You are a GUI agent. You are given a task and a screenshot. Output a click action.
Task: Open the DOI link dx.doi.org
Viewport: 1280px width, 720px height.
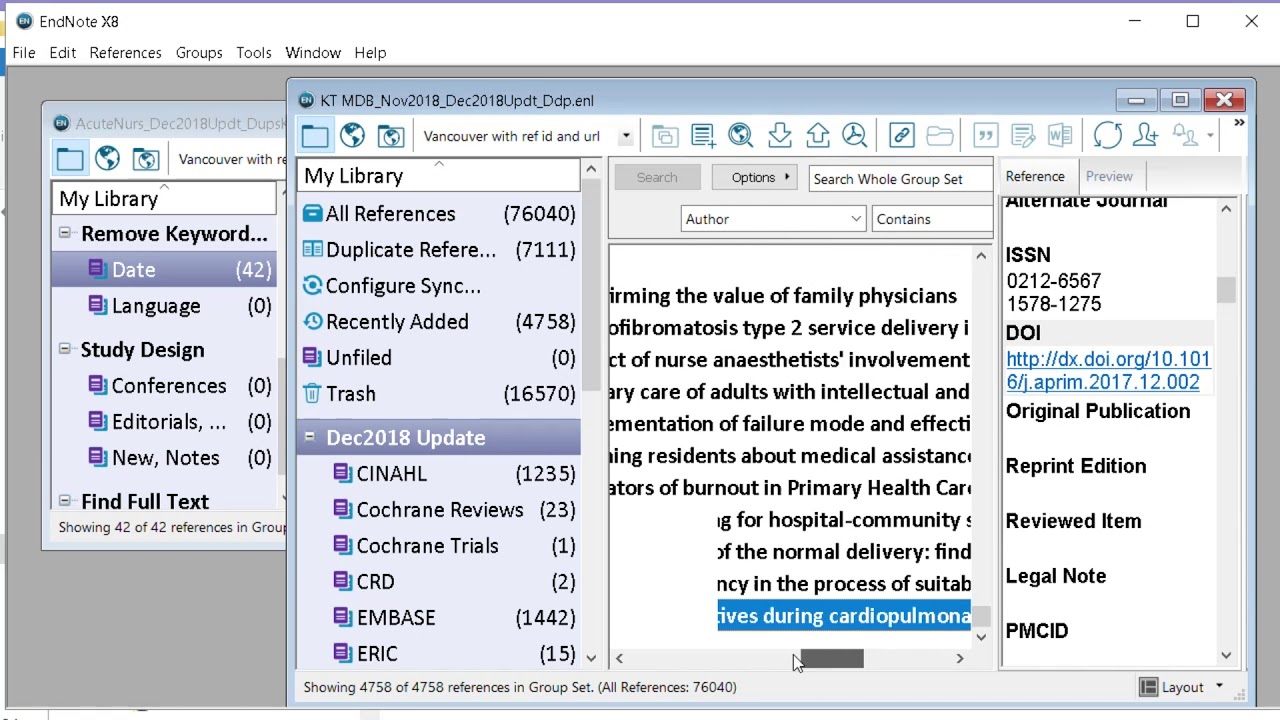(x=1108, y=370)
